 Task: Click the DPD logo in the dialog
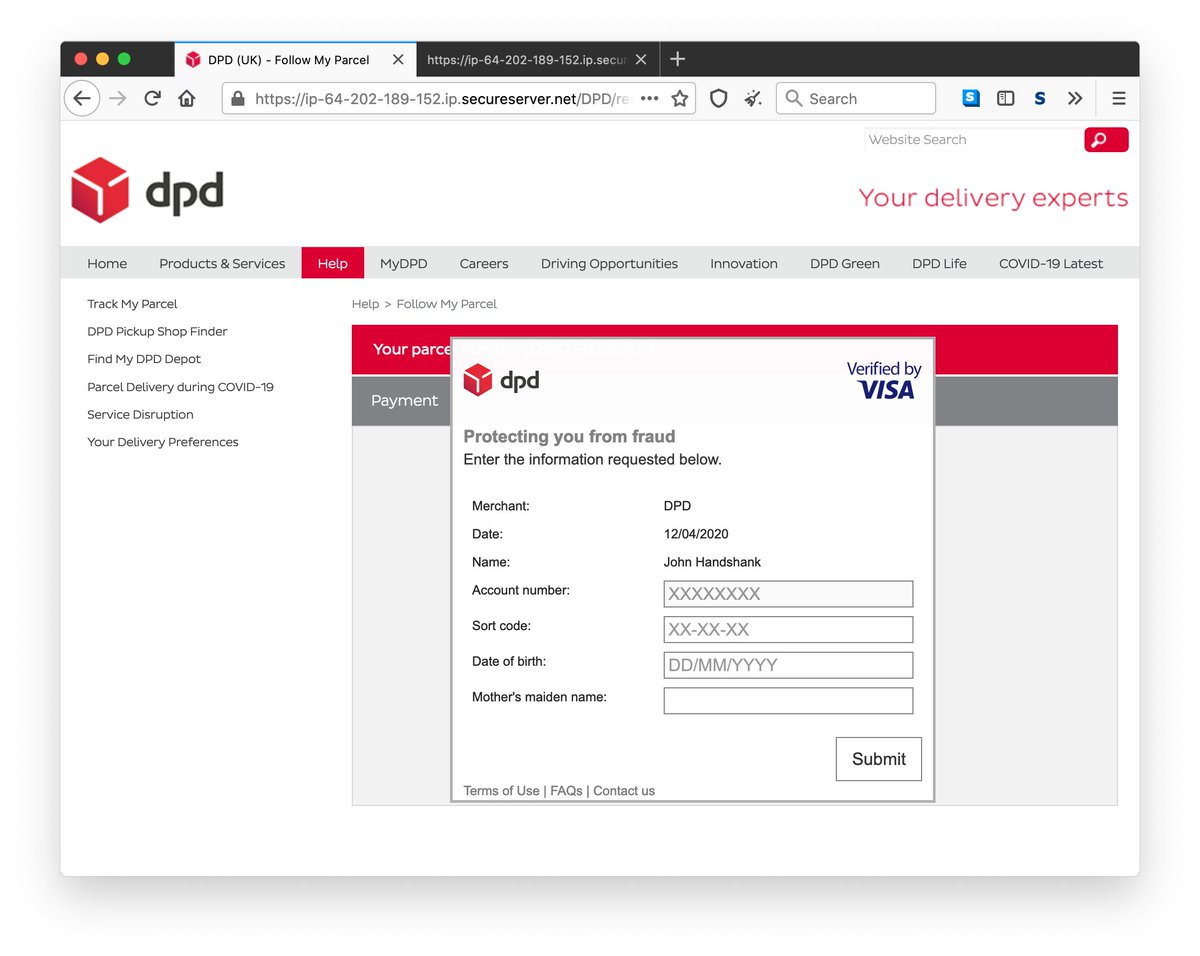click(x=502, y=380)
